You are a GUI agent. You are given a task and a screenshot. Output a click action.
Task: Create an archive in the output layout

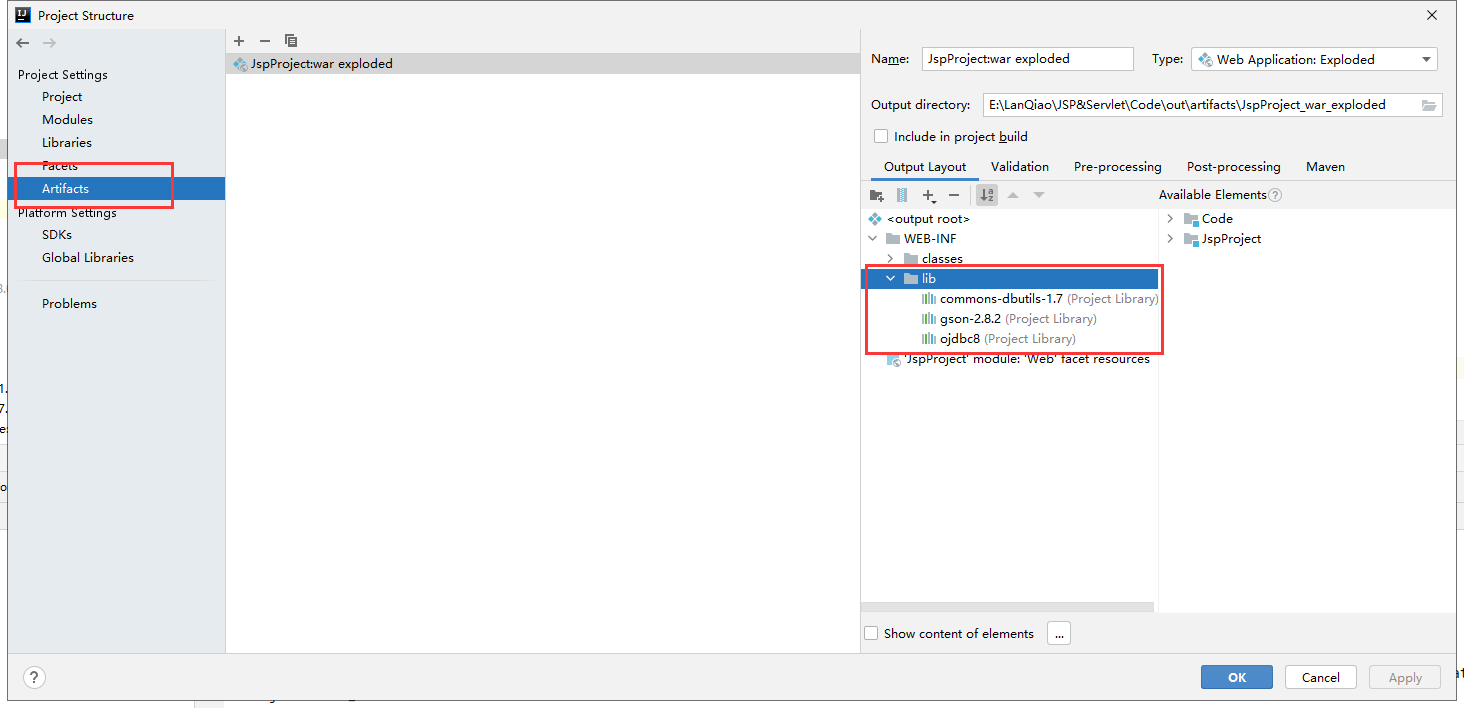[902, 195]
